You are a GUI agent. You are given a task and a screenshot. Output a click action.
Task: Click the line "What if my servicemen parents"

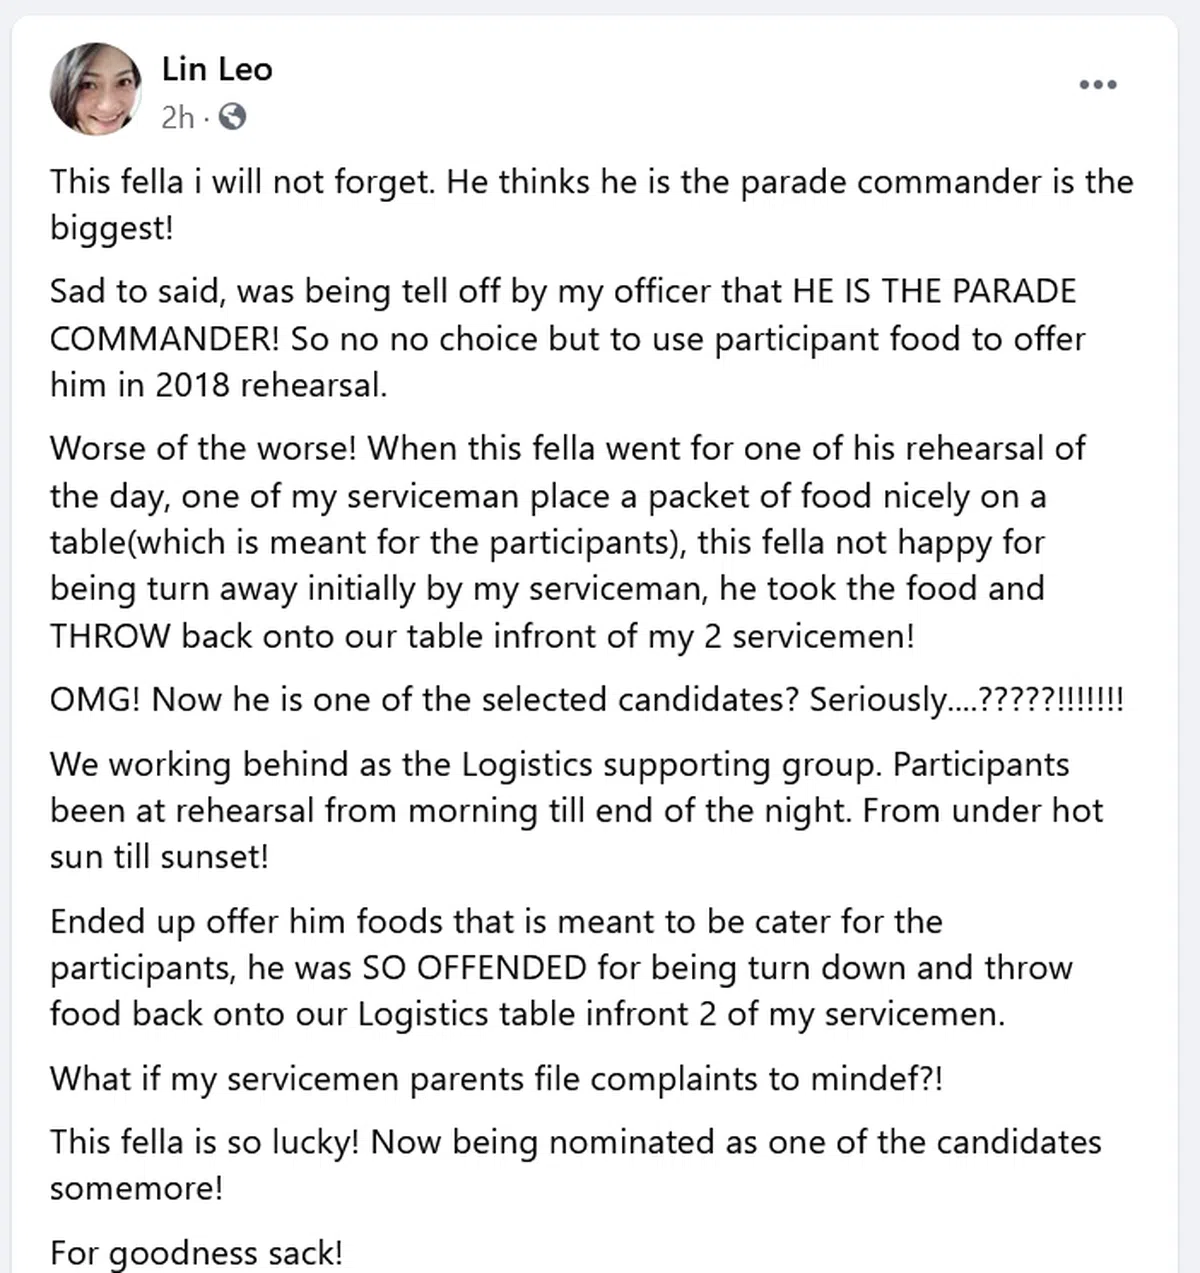pos(496,1078)
